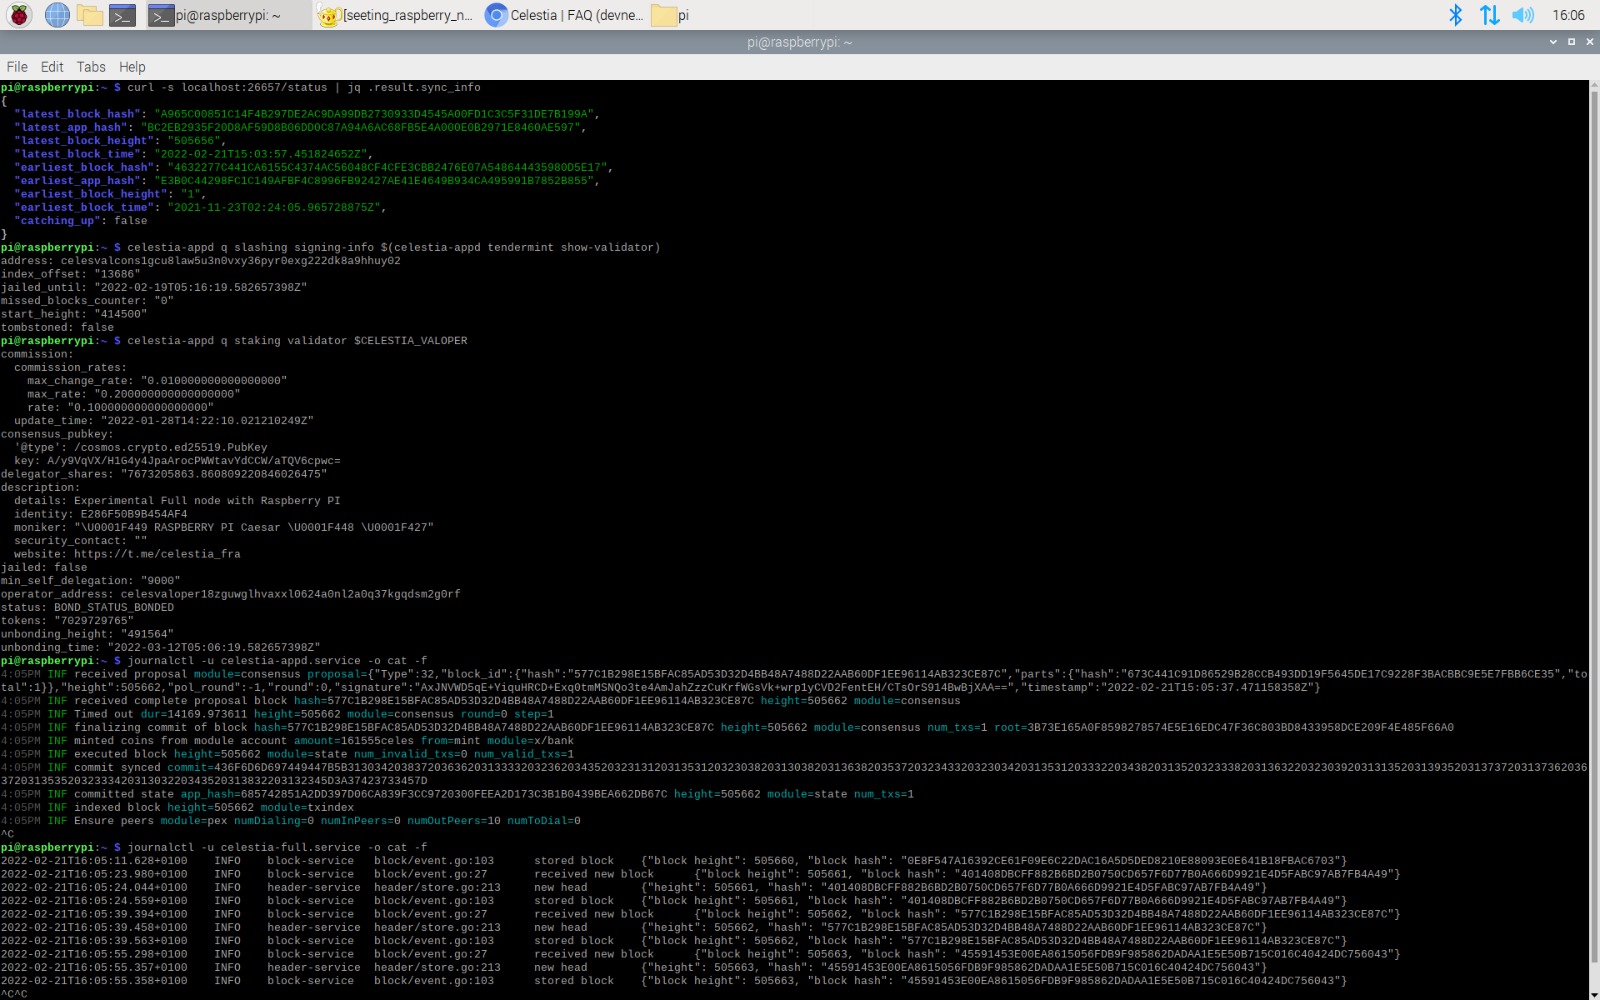The width and height of the screenshot is (1600, 1000).
Task: Expand the Help menu
Action: [131, 66]
